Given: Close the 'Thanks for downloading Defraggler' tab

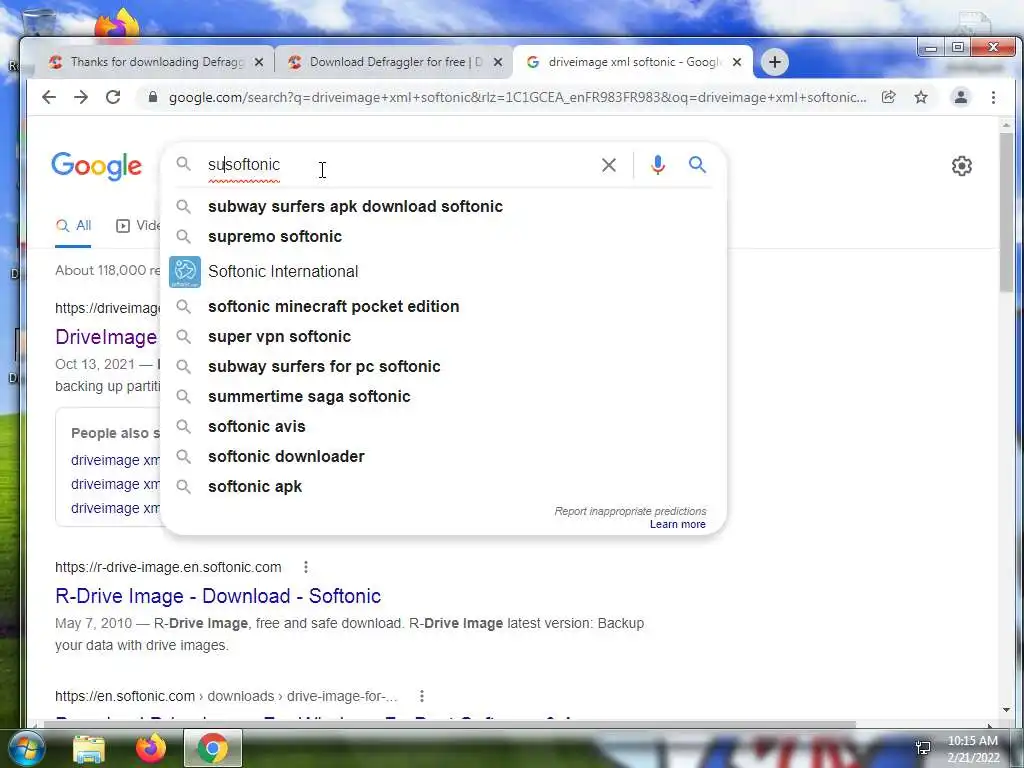Looking at the screenshot, I should [259, 62].
